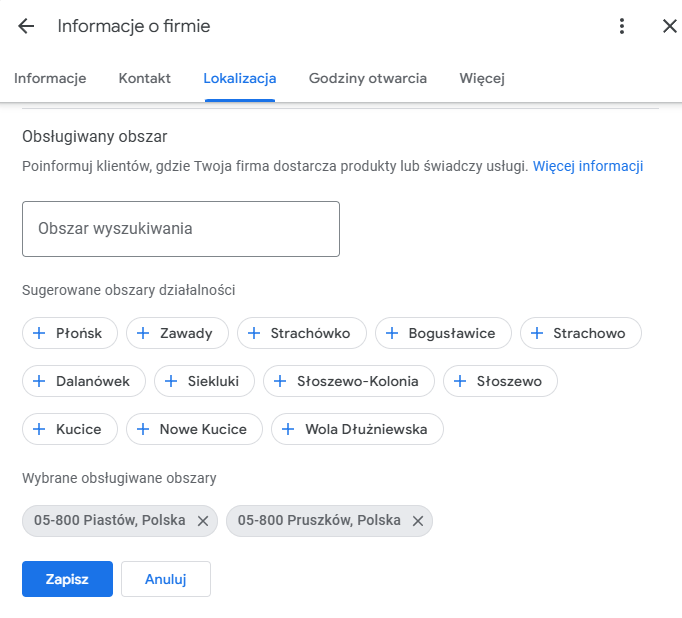This screenshot has width=682, height=618.
Task: Add Kucice suggested area chip
Action: (70, 429)
